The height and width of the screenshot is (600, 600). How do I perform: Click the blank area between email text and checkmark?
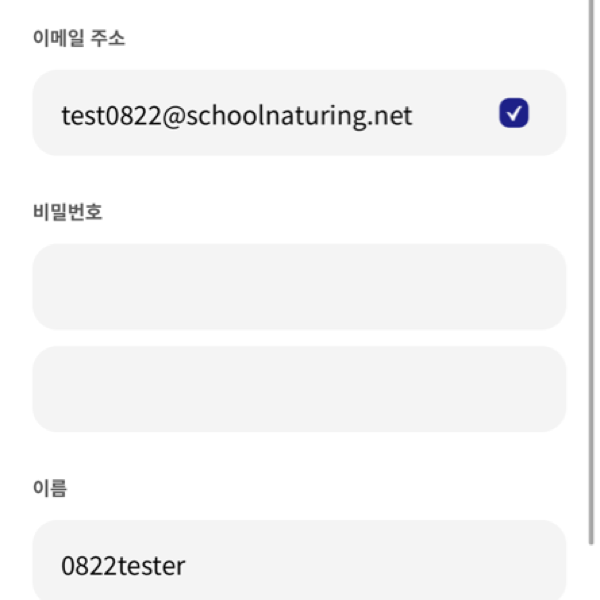[455, 114]
